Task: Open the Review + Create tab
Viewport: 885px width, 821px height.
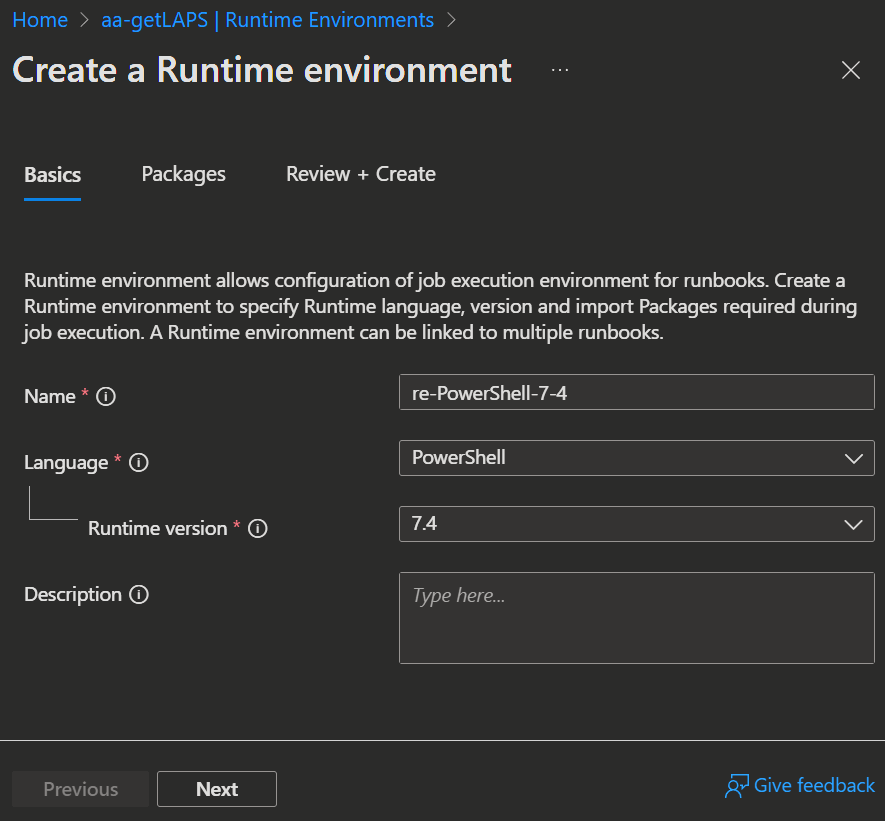Action: [x=360, y=174]
